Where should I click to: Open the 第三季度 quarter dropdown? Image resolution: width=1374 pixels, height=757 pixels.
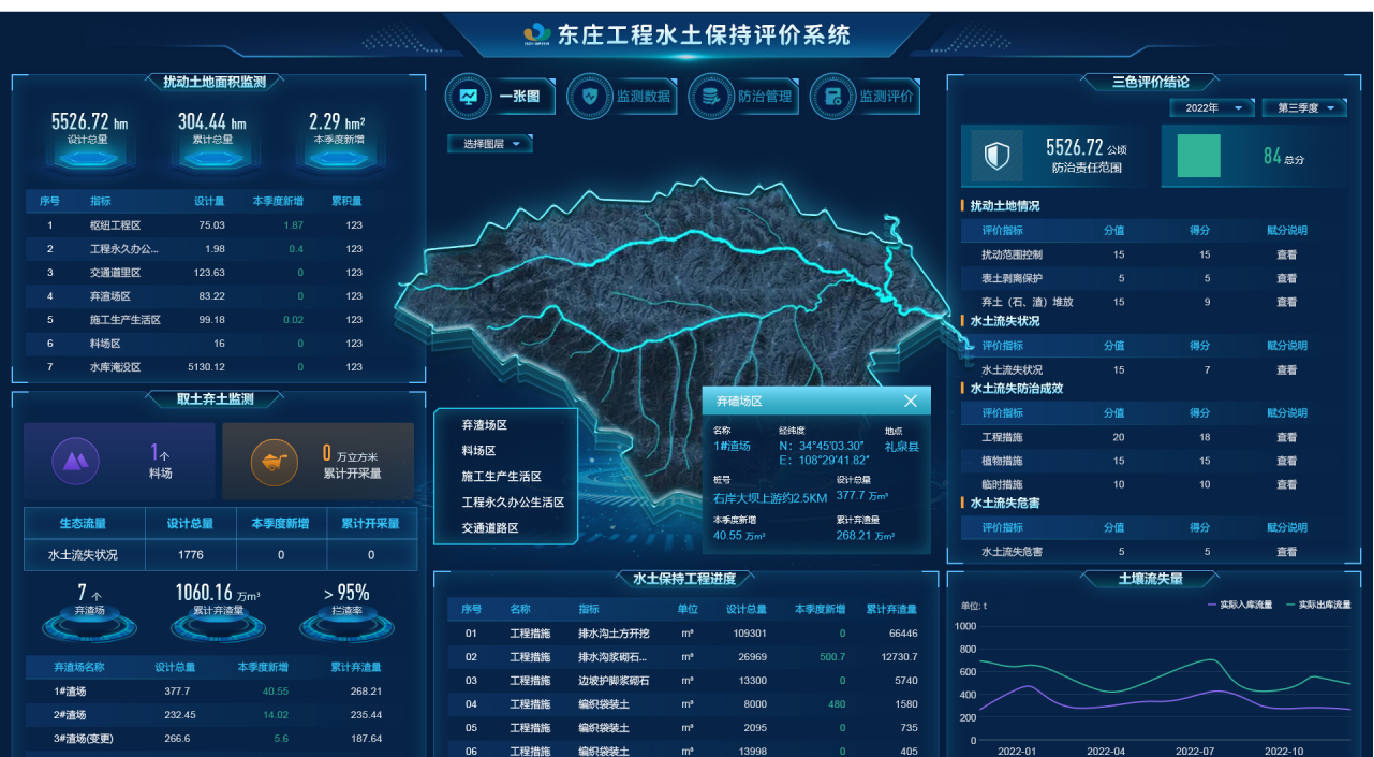pos(1304,108)
